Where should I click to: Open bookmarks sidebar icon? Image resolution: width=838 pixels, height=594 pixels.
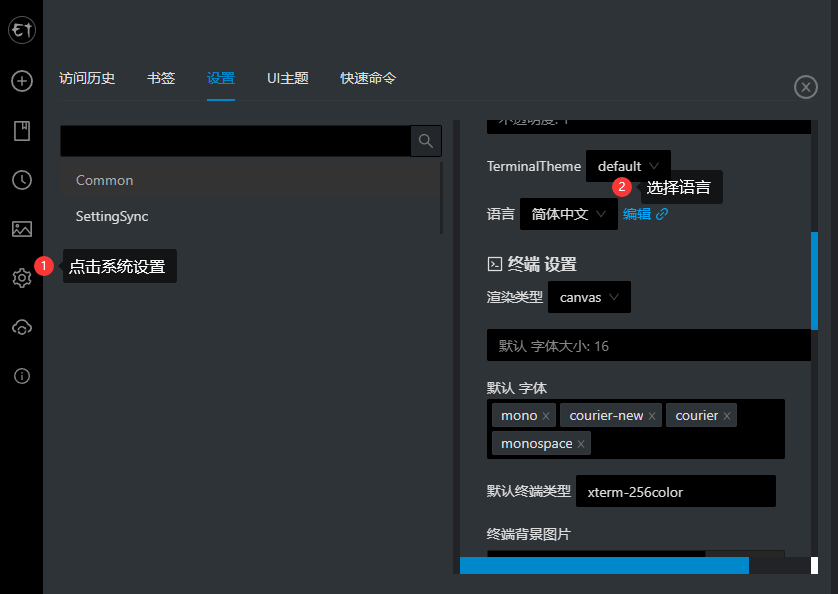22,130
